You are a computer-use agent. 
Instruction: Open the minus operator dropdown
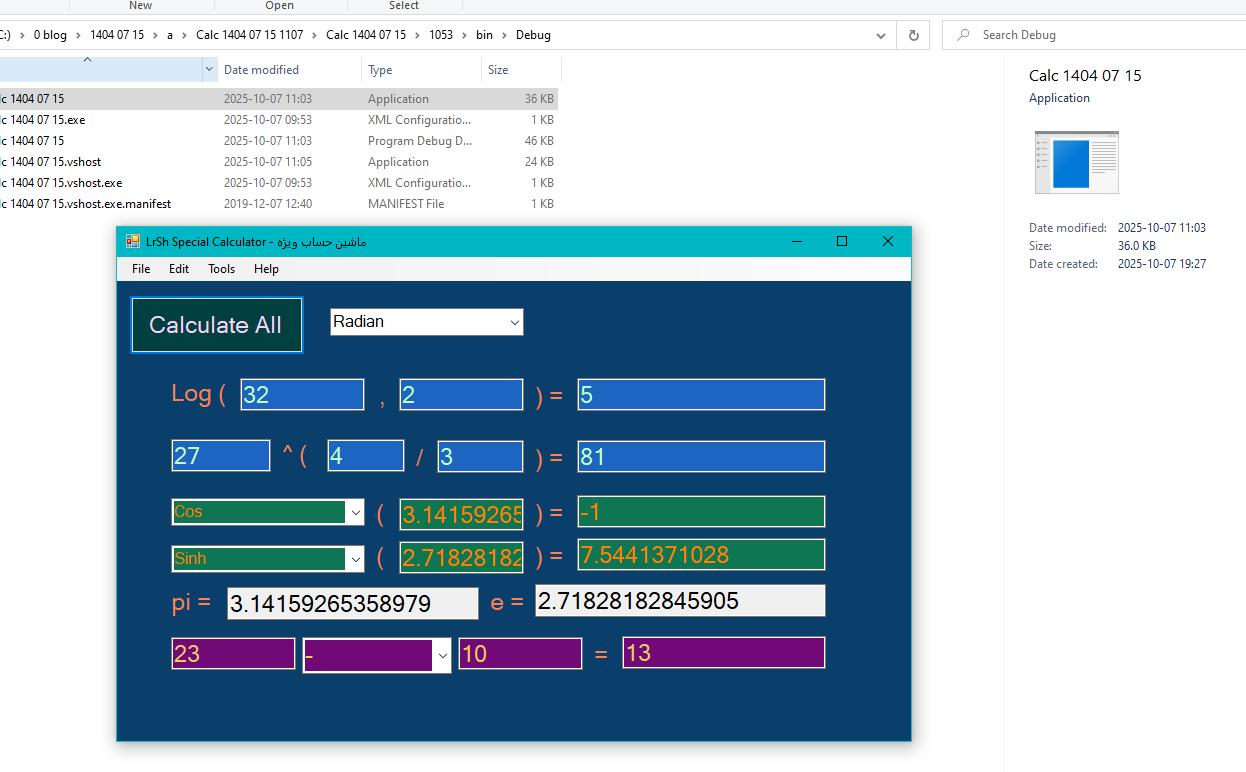pos(441,656)
